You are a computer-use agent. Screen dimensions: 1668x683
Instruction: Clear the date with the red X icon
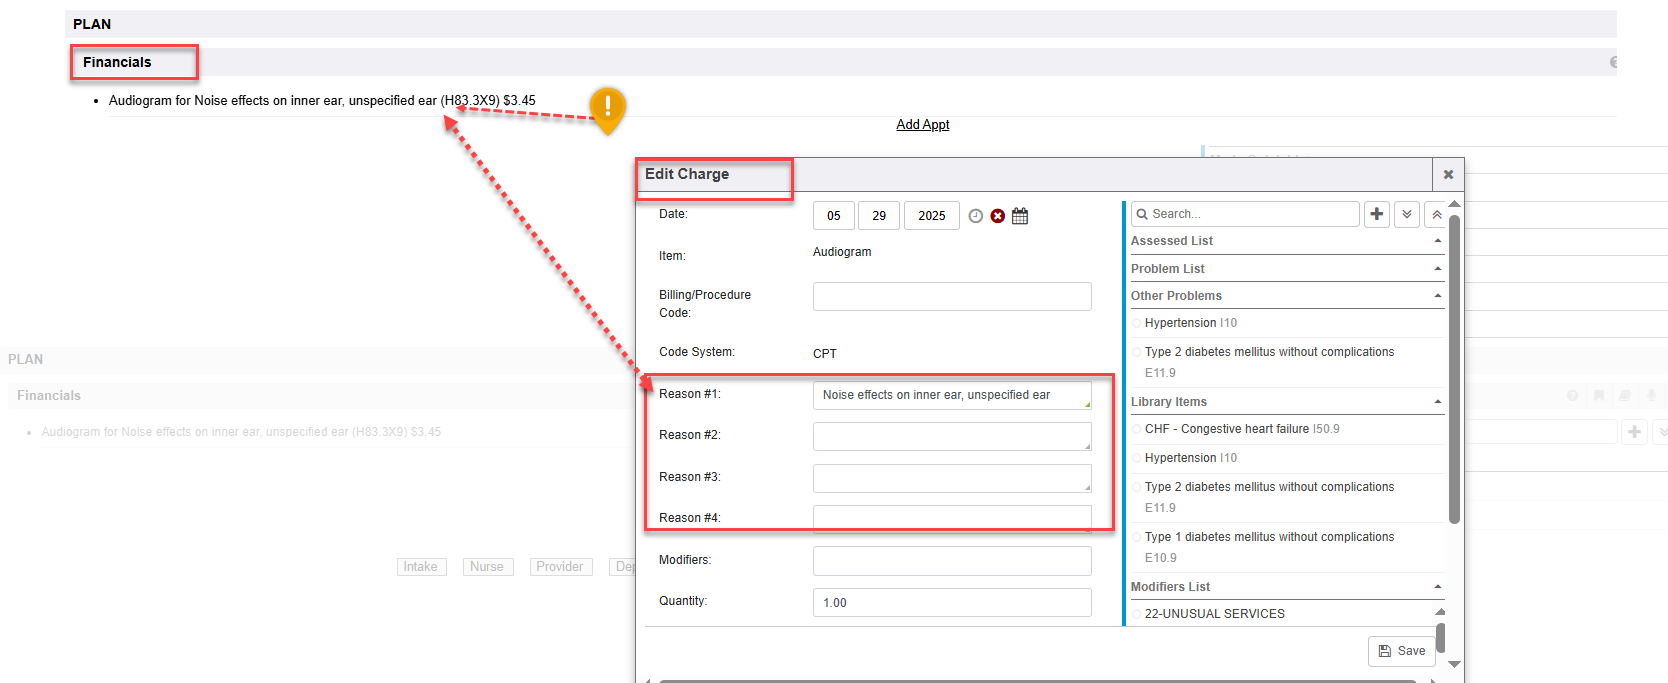(x=997, y=216)
